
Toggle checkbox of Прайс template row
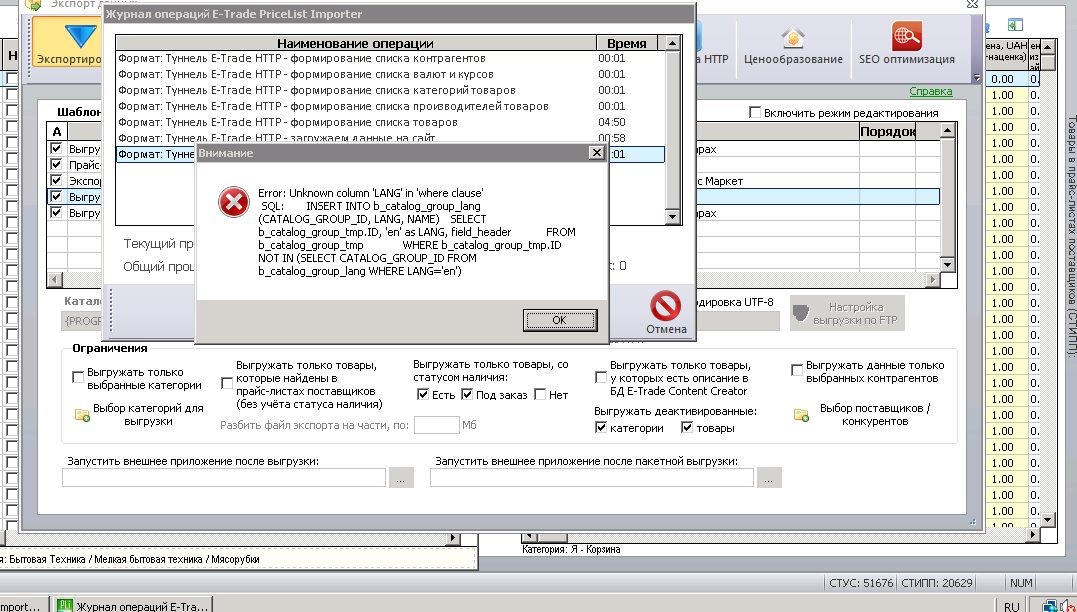(x=56, y=164)
